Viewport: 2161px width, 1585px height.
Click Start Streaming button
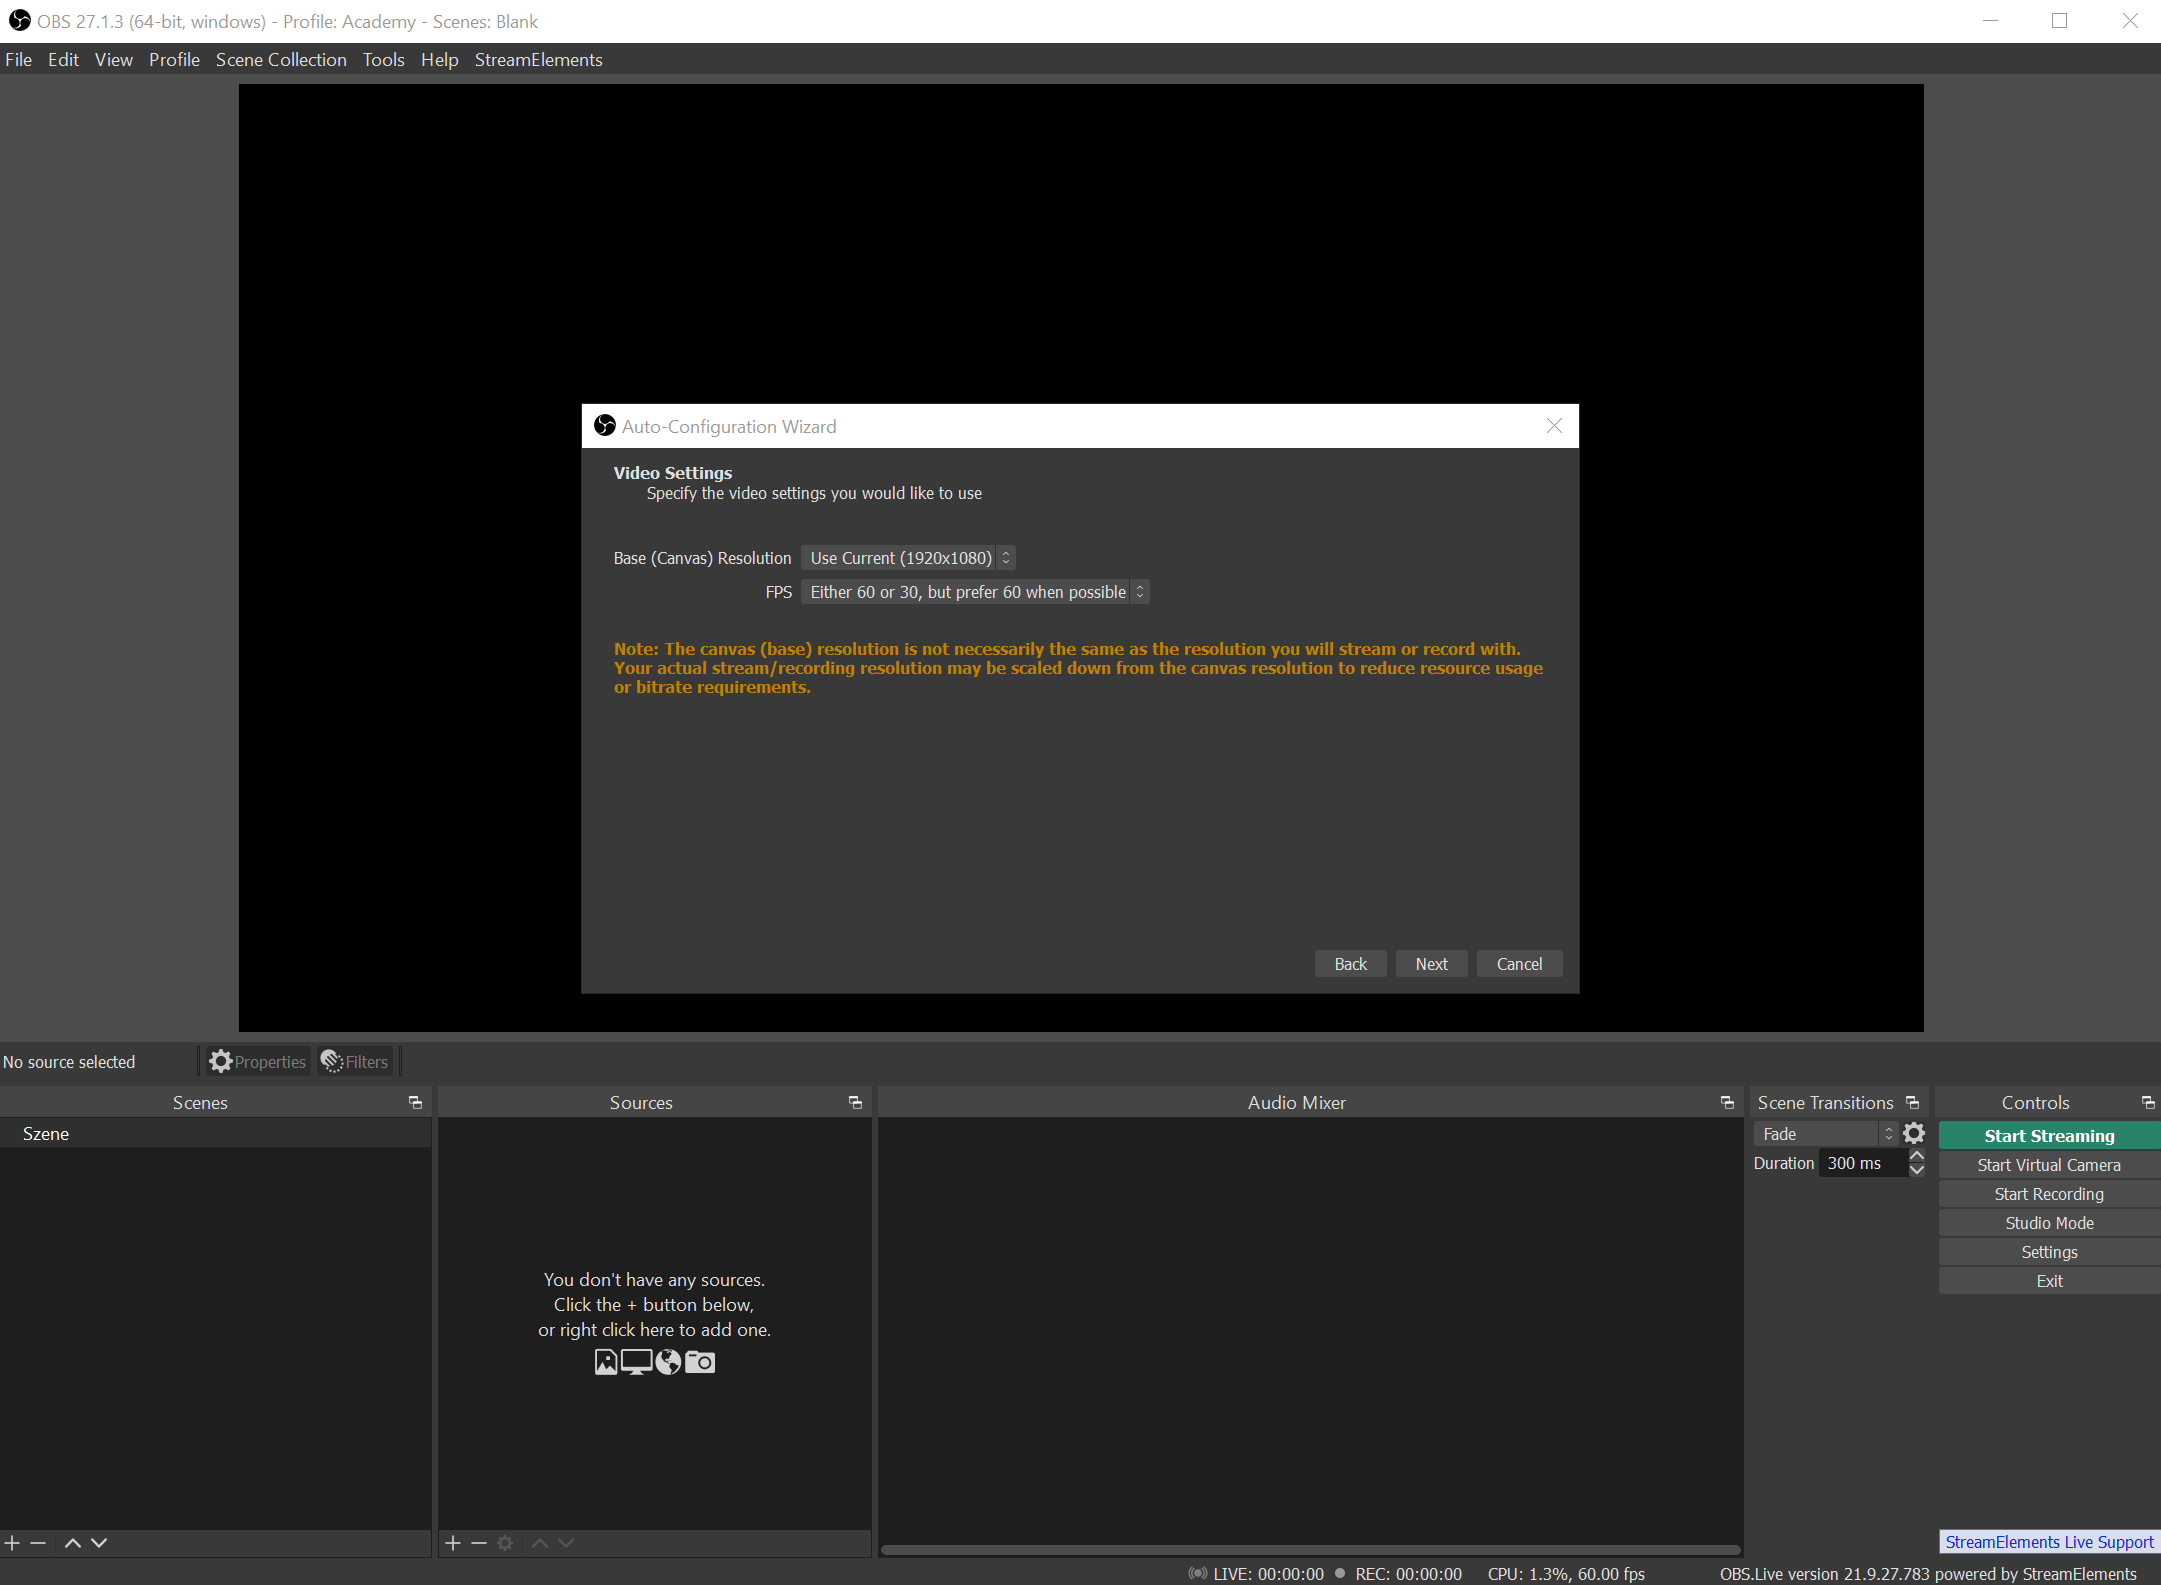point(2049,1135)
